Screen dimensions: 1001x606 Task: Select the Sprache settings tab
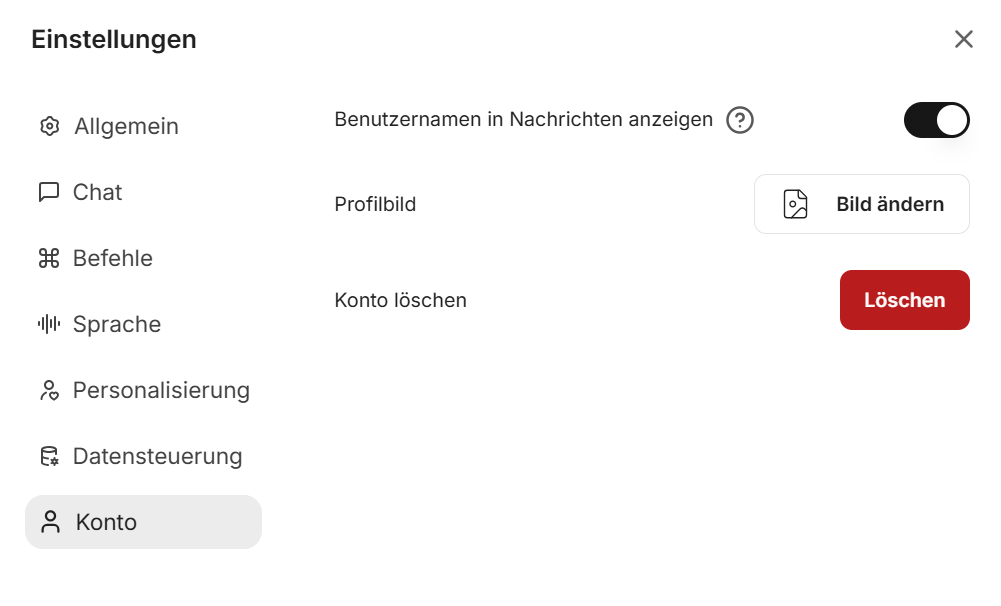(117, 324)
